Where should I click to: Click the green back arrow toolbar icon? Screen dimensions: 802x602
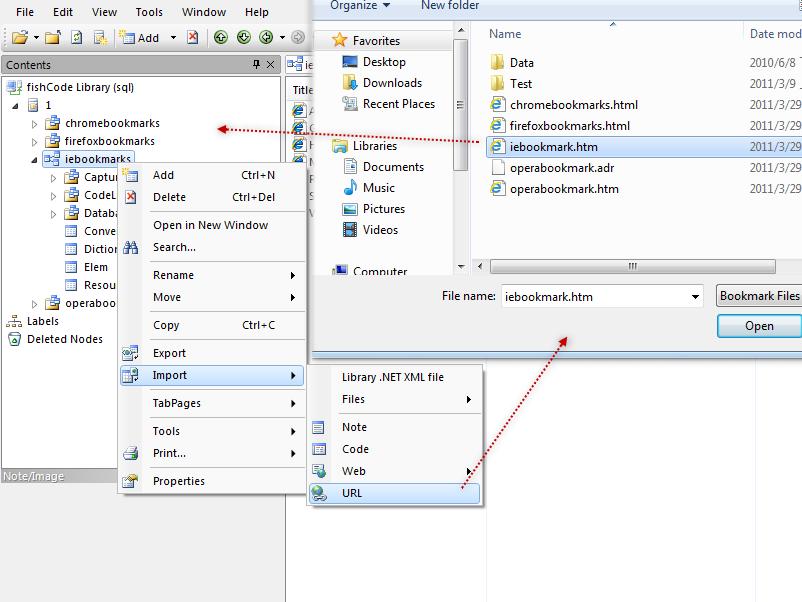point(266,37)
